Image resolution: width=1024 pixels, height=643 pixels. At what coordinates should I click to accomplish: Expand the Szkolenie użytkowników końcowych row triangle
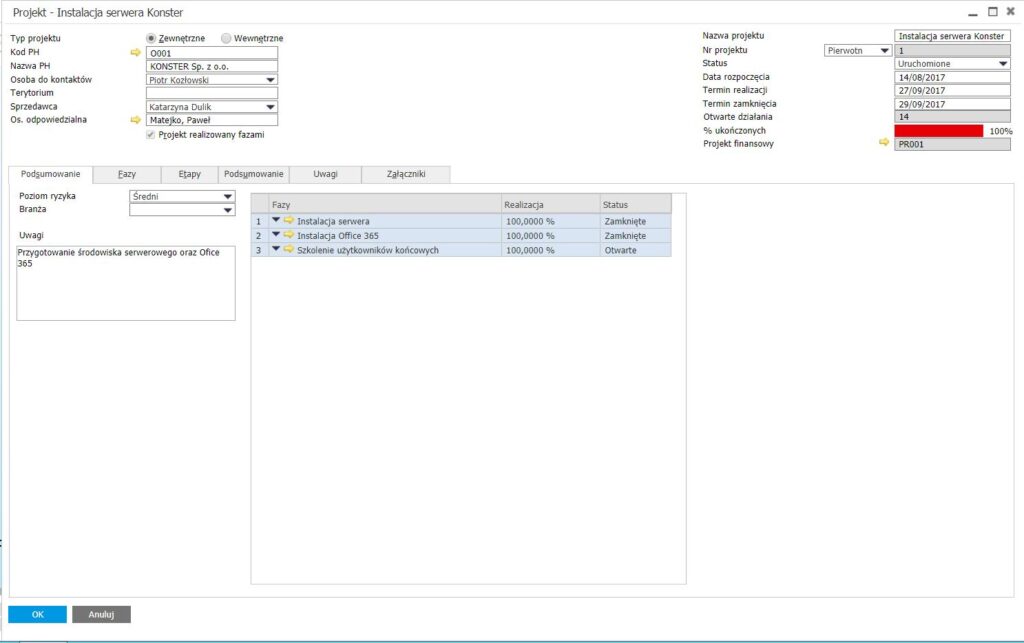point(277,250)
